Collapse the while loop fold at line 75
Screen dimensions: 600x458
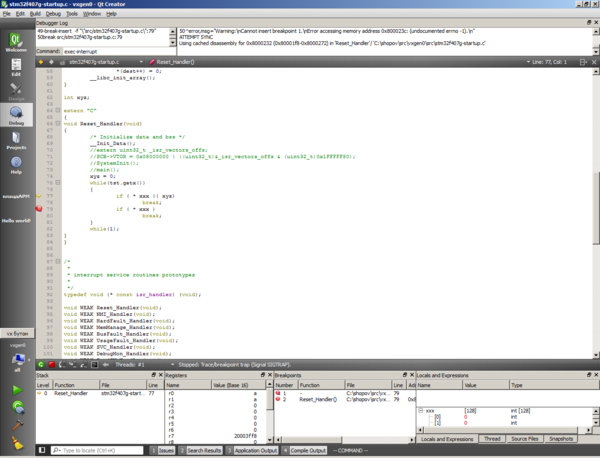[x=58, y=183]
